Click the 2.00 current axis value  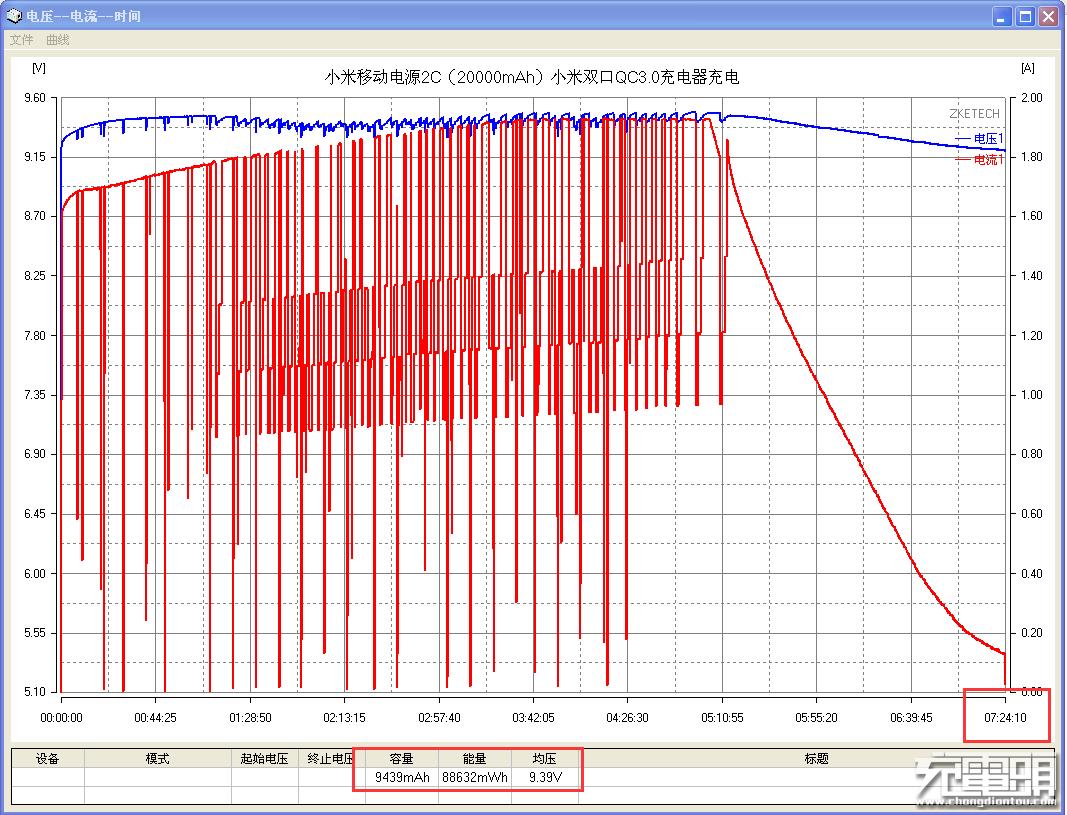[x=1032, y=98]
